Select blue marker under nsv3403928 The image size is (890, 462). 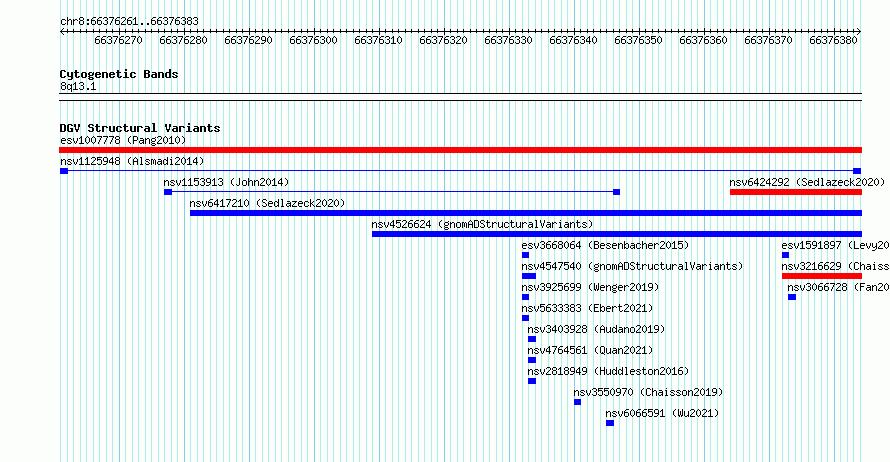pyautogui.click(x=532, y=339)
